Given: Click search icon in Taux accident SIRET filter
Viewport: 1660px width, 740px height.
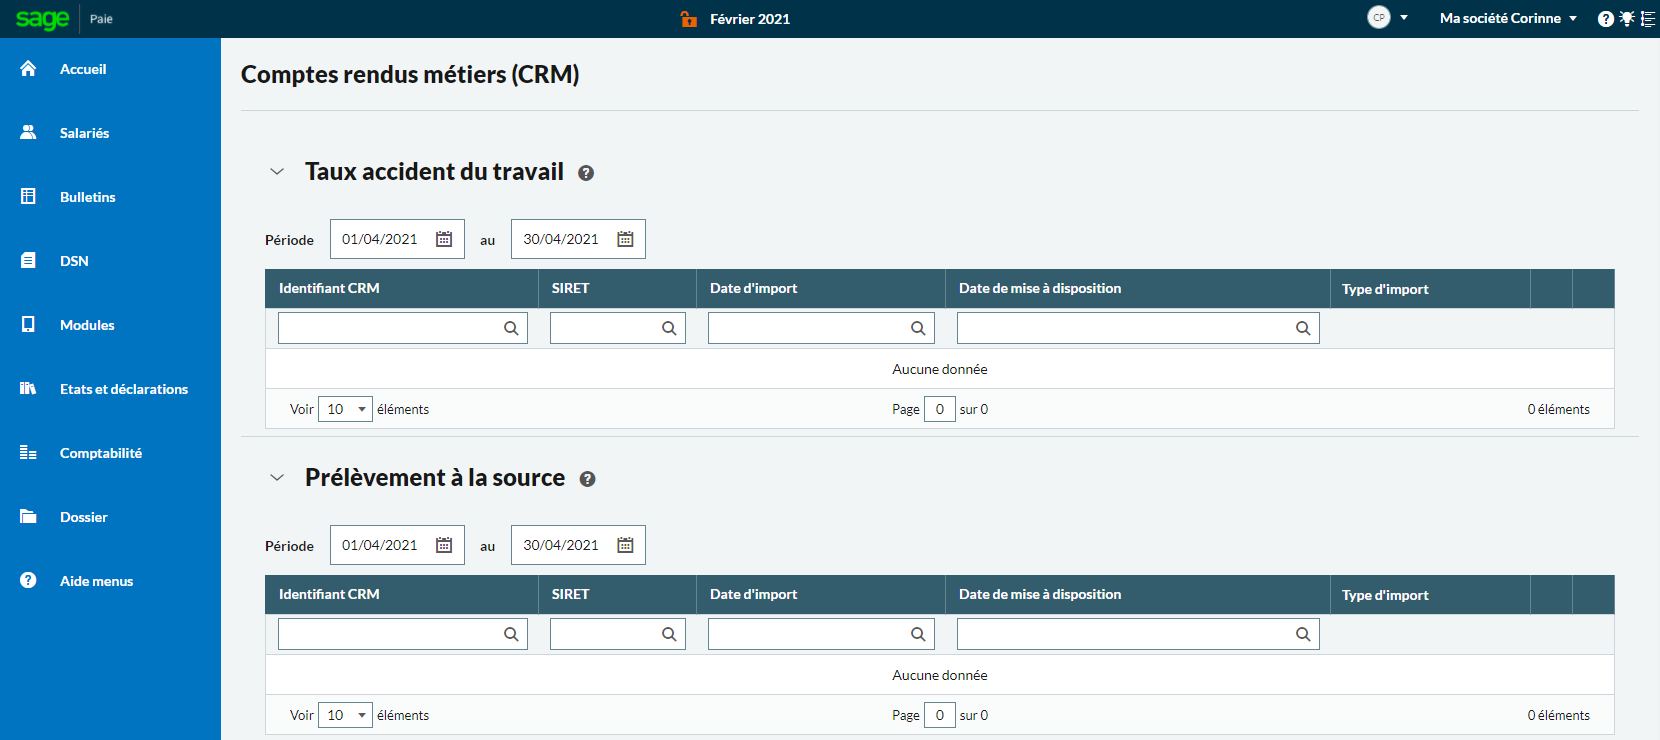Looking at the screenshot, I should [669, 328].
